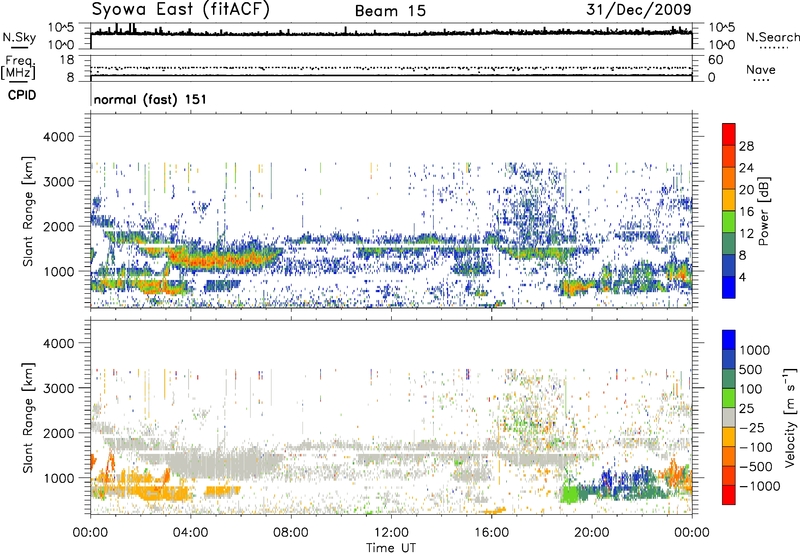Click the '16:00' time axis tick
800x554 pixels.
491,533
